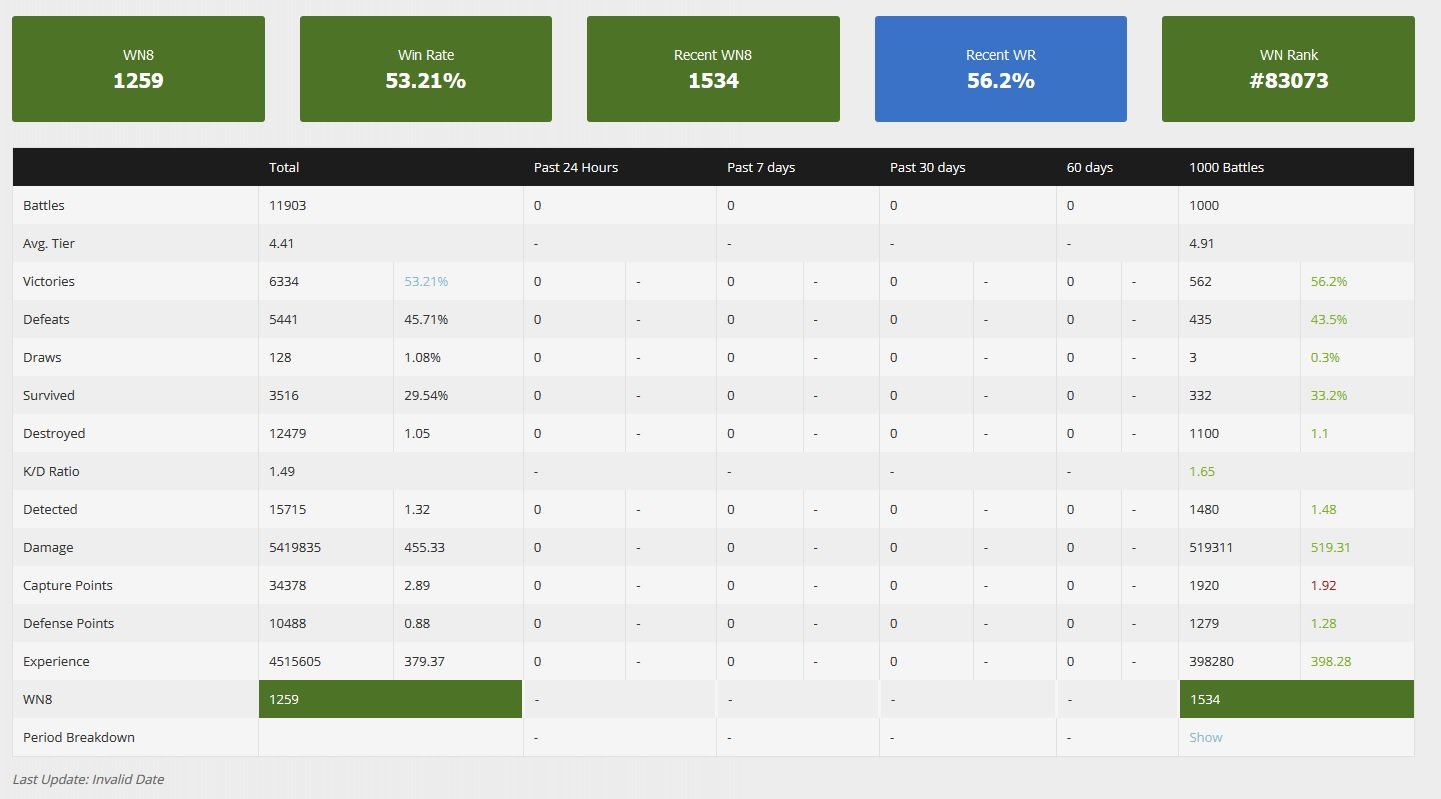Show the Period Breakdown for 1000 Battles
Viewport: 1441px width, 799px height.
pos(1205,737)
